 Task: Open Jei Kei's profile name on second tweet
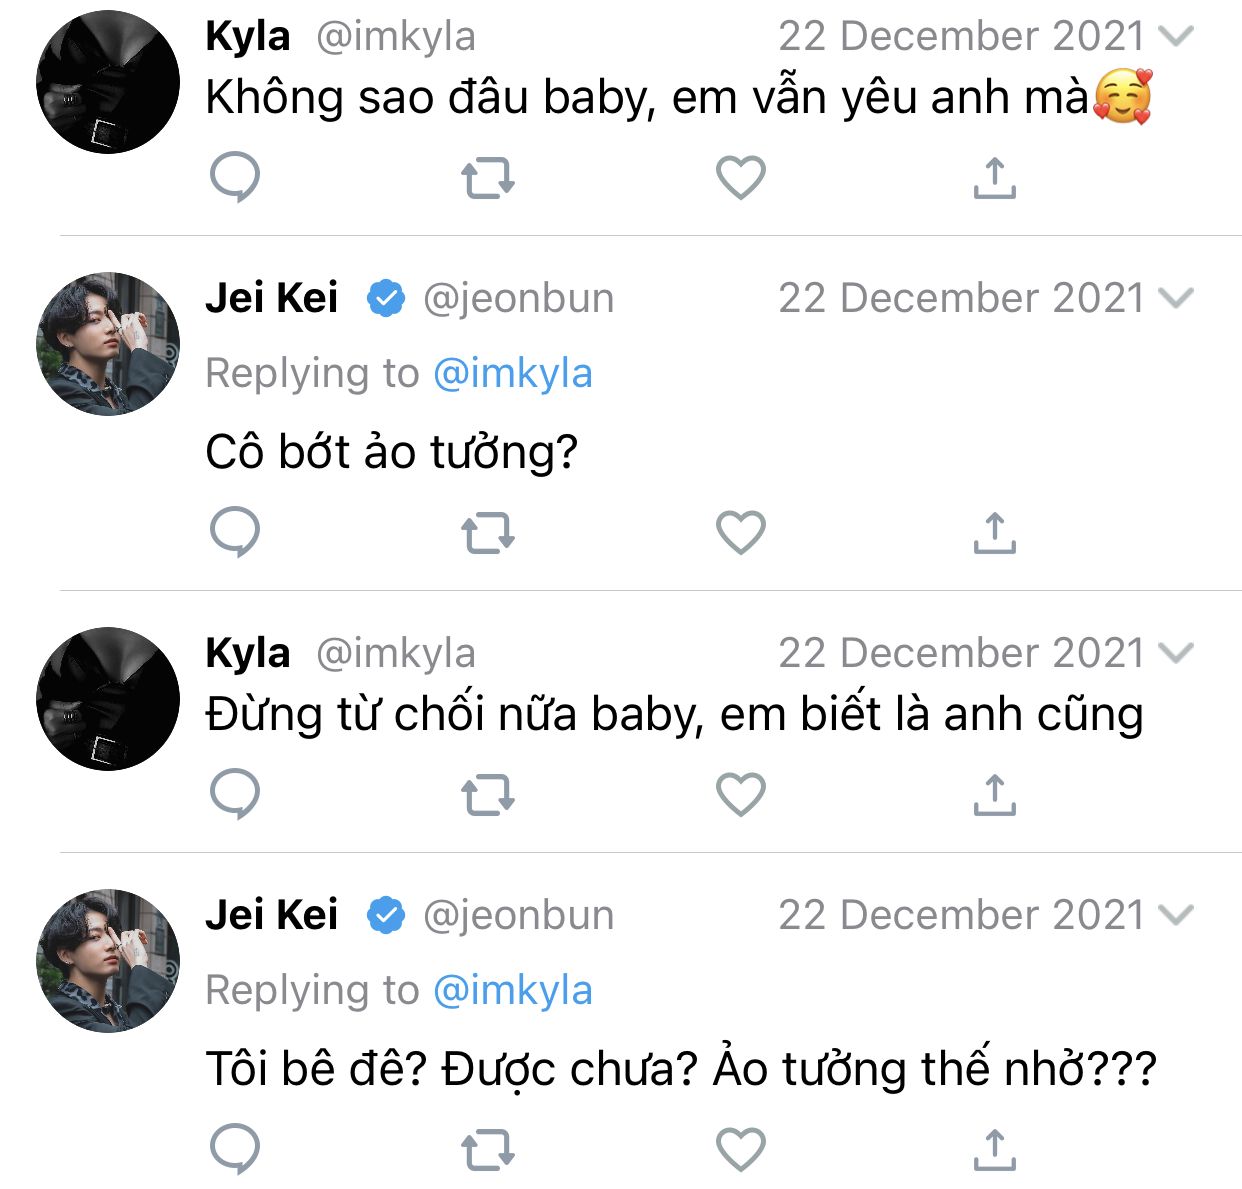pos(272,298)
